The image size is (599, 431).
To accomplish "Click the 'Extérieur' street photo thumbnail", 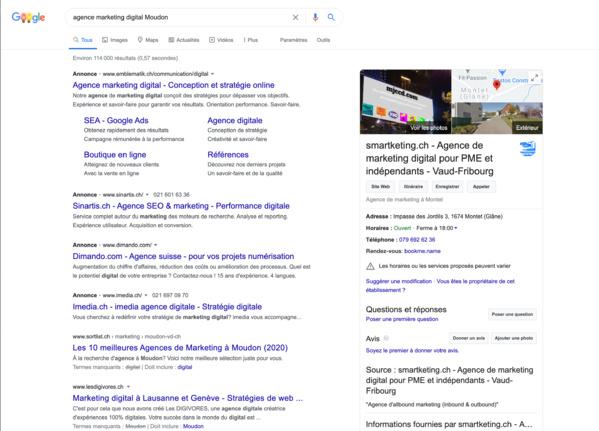I will click(x=497, y=118).
